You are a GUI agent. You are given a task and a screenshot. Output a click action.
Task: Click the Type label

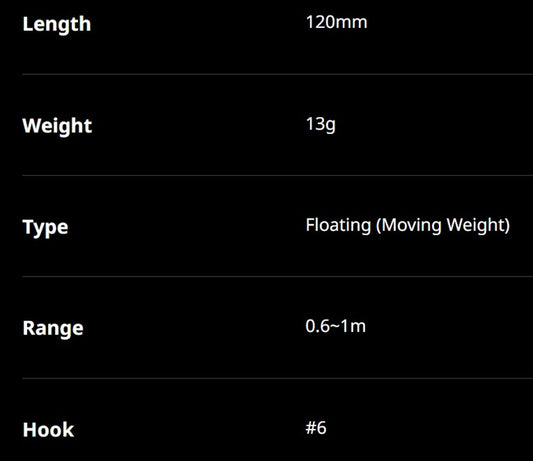45,227
